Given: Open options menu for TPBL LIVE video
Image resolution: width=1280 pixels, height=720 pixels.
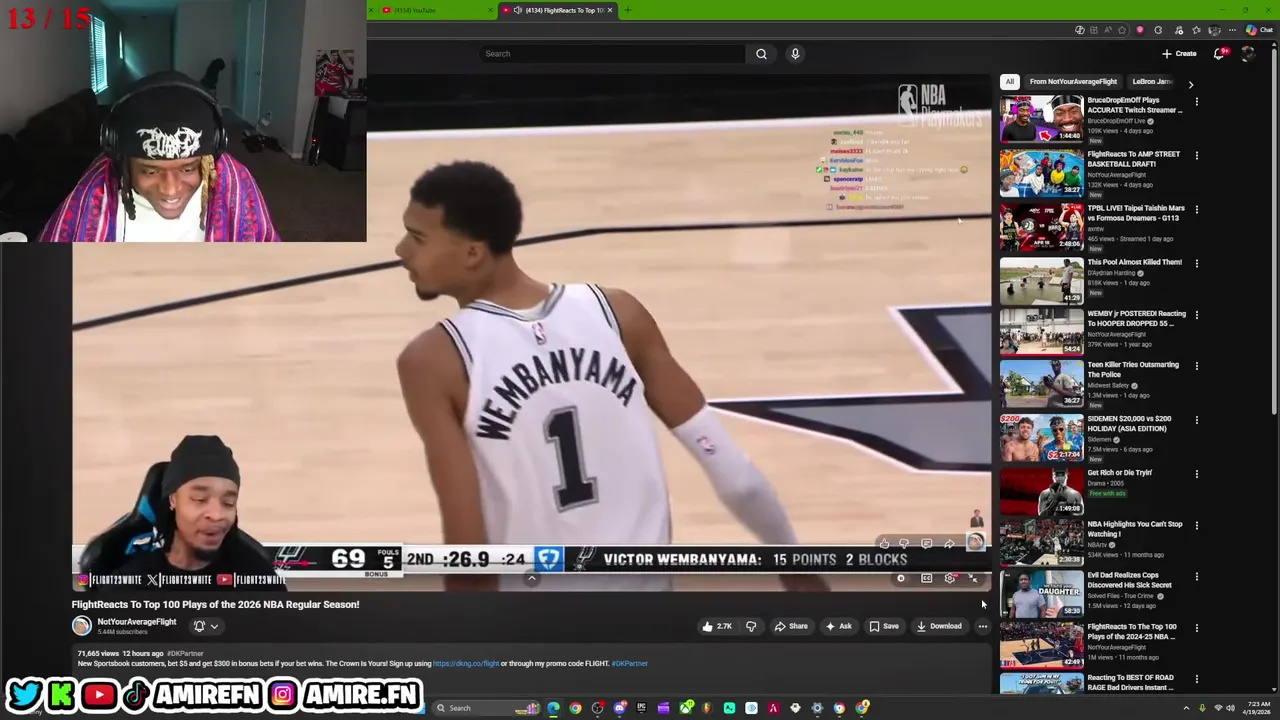Looking at the screenshot, I should 1196,209.
